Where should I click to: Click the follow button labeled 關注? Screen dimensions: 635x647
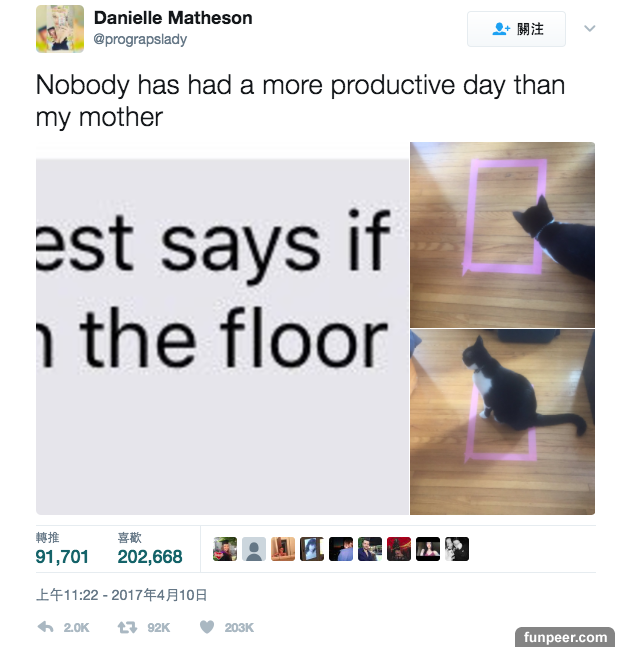516,29
